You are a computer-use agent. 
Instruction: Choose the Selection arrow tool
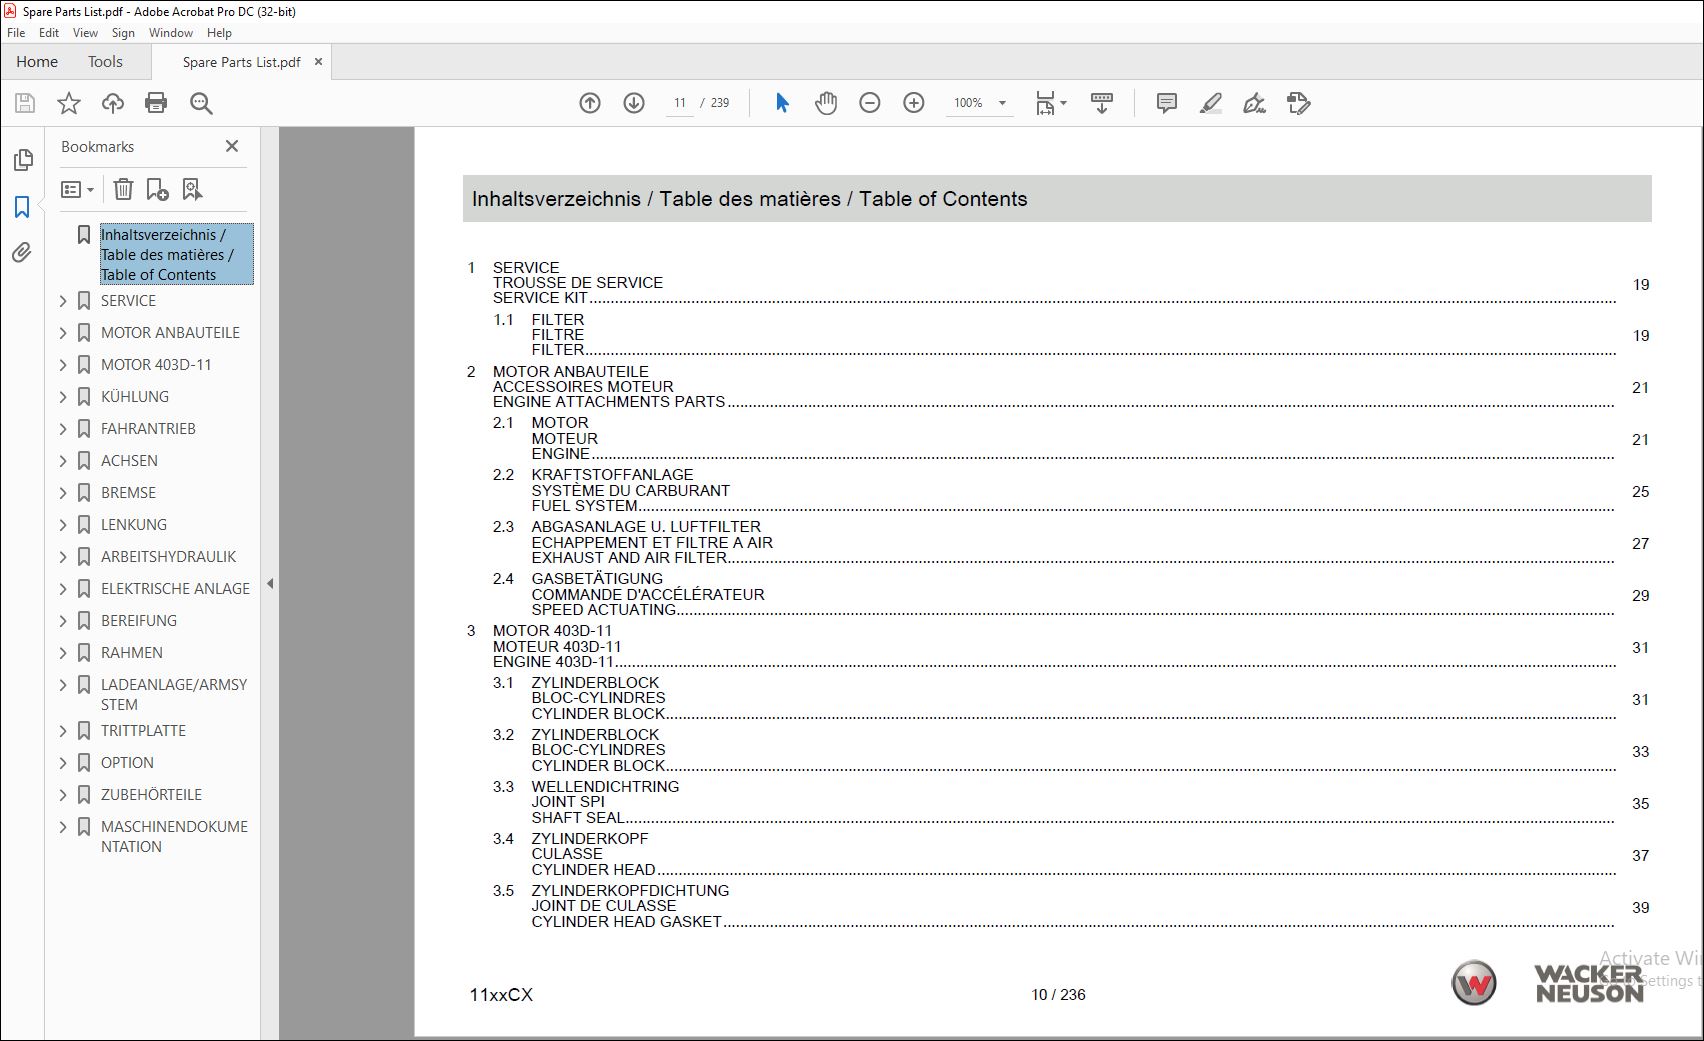[x=782, y=103]
